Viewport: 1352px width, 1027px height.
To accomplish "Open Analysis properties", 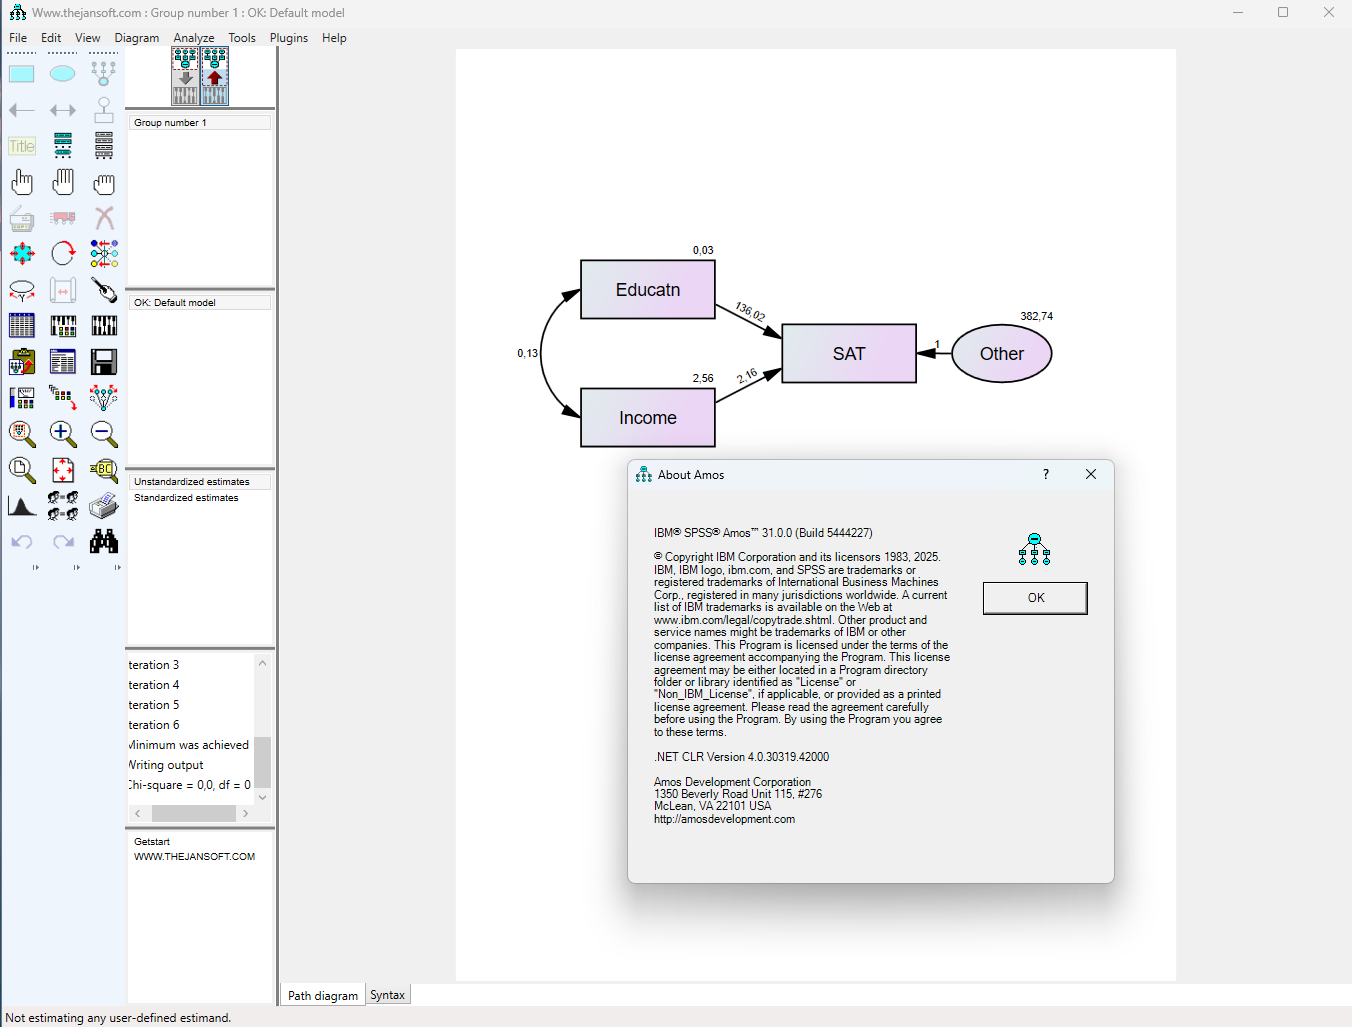I will (63, 326).
